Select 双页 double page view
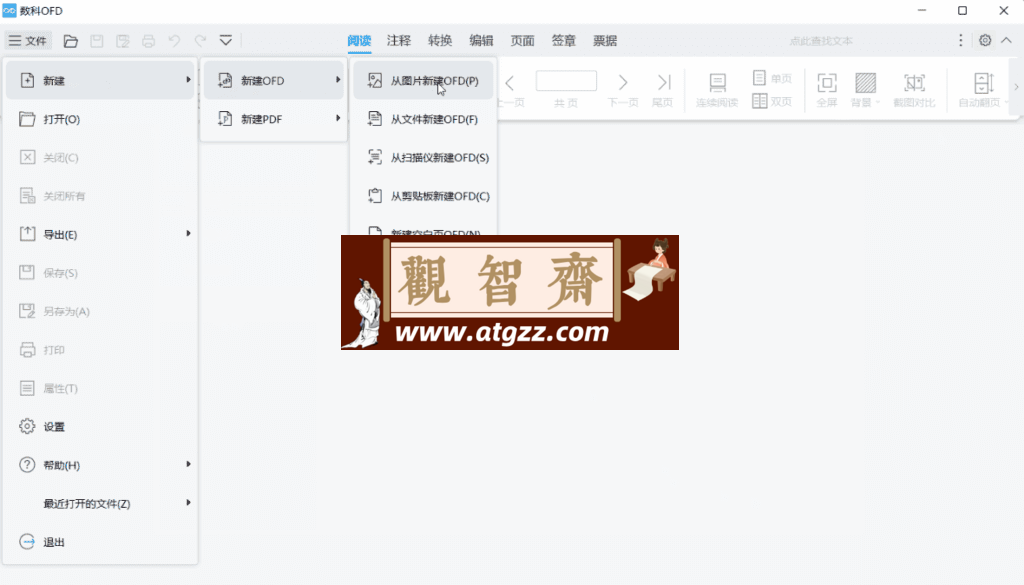This screenshot has width=1024, height=585. coord(772,101)
